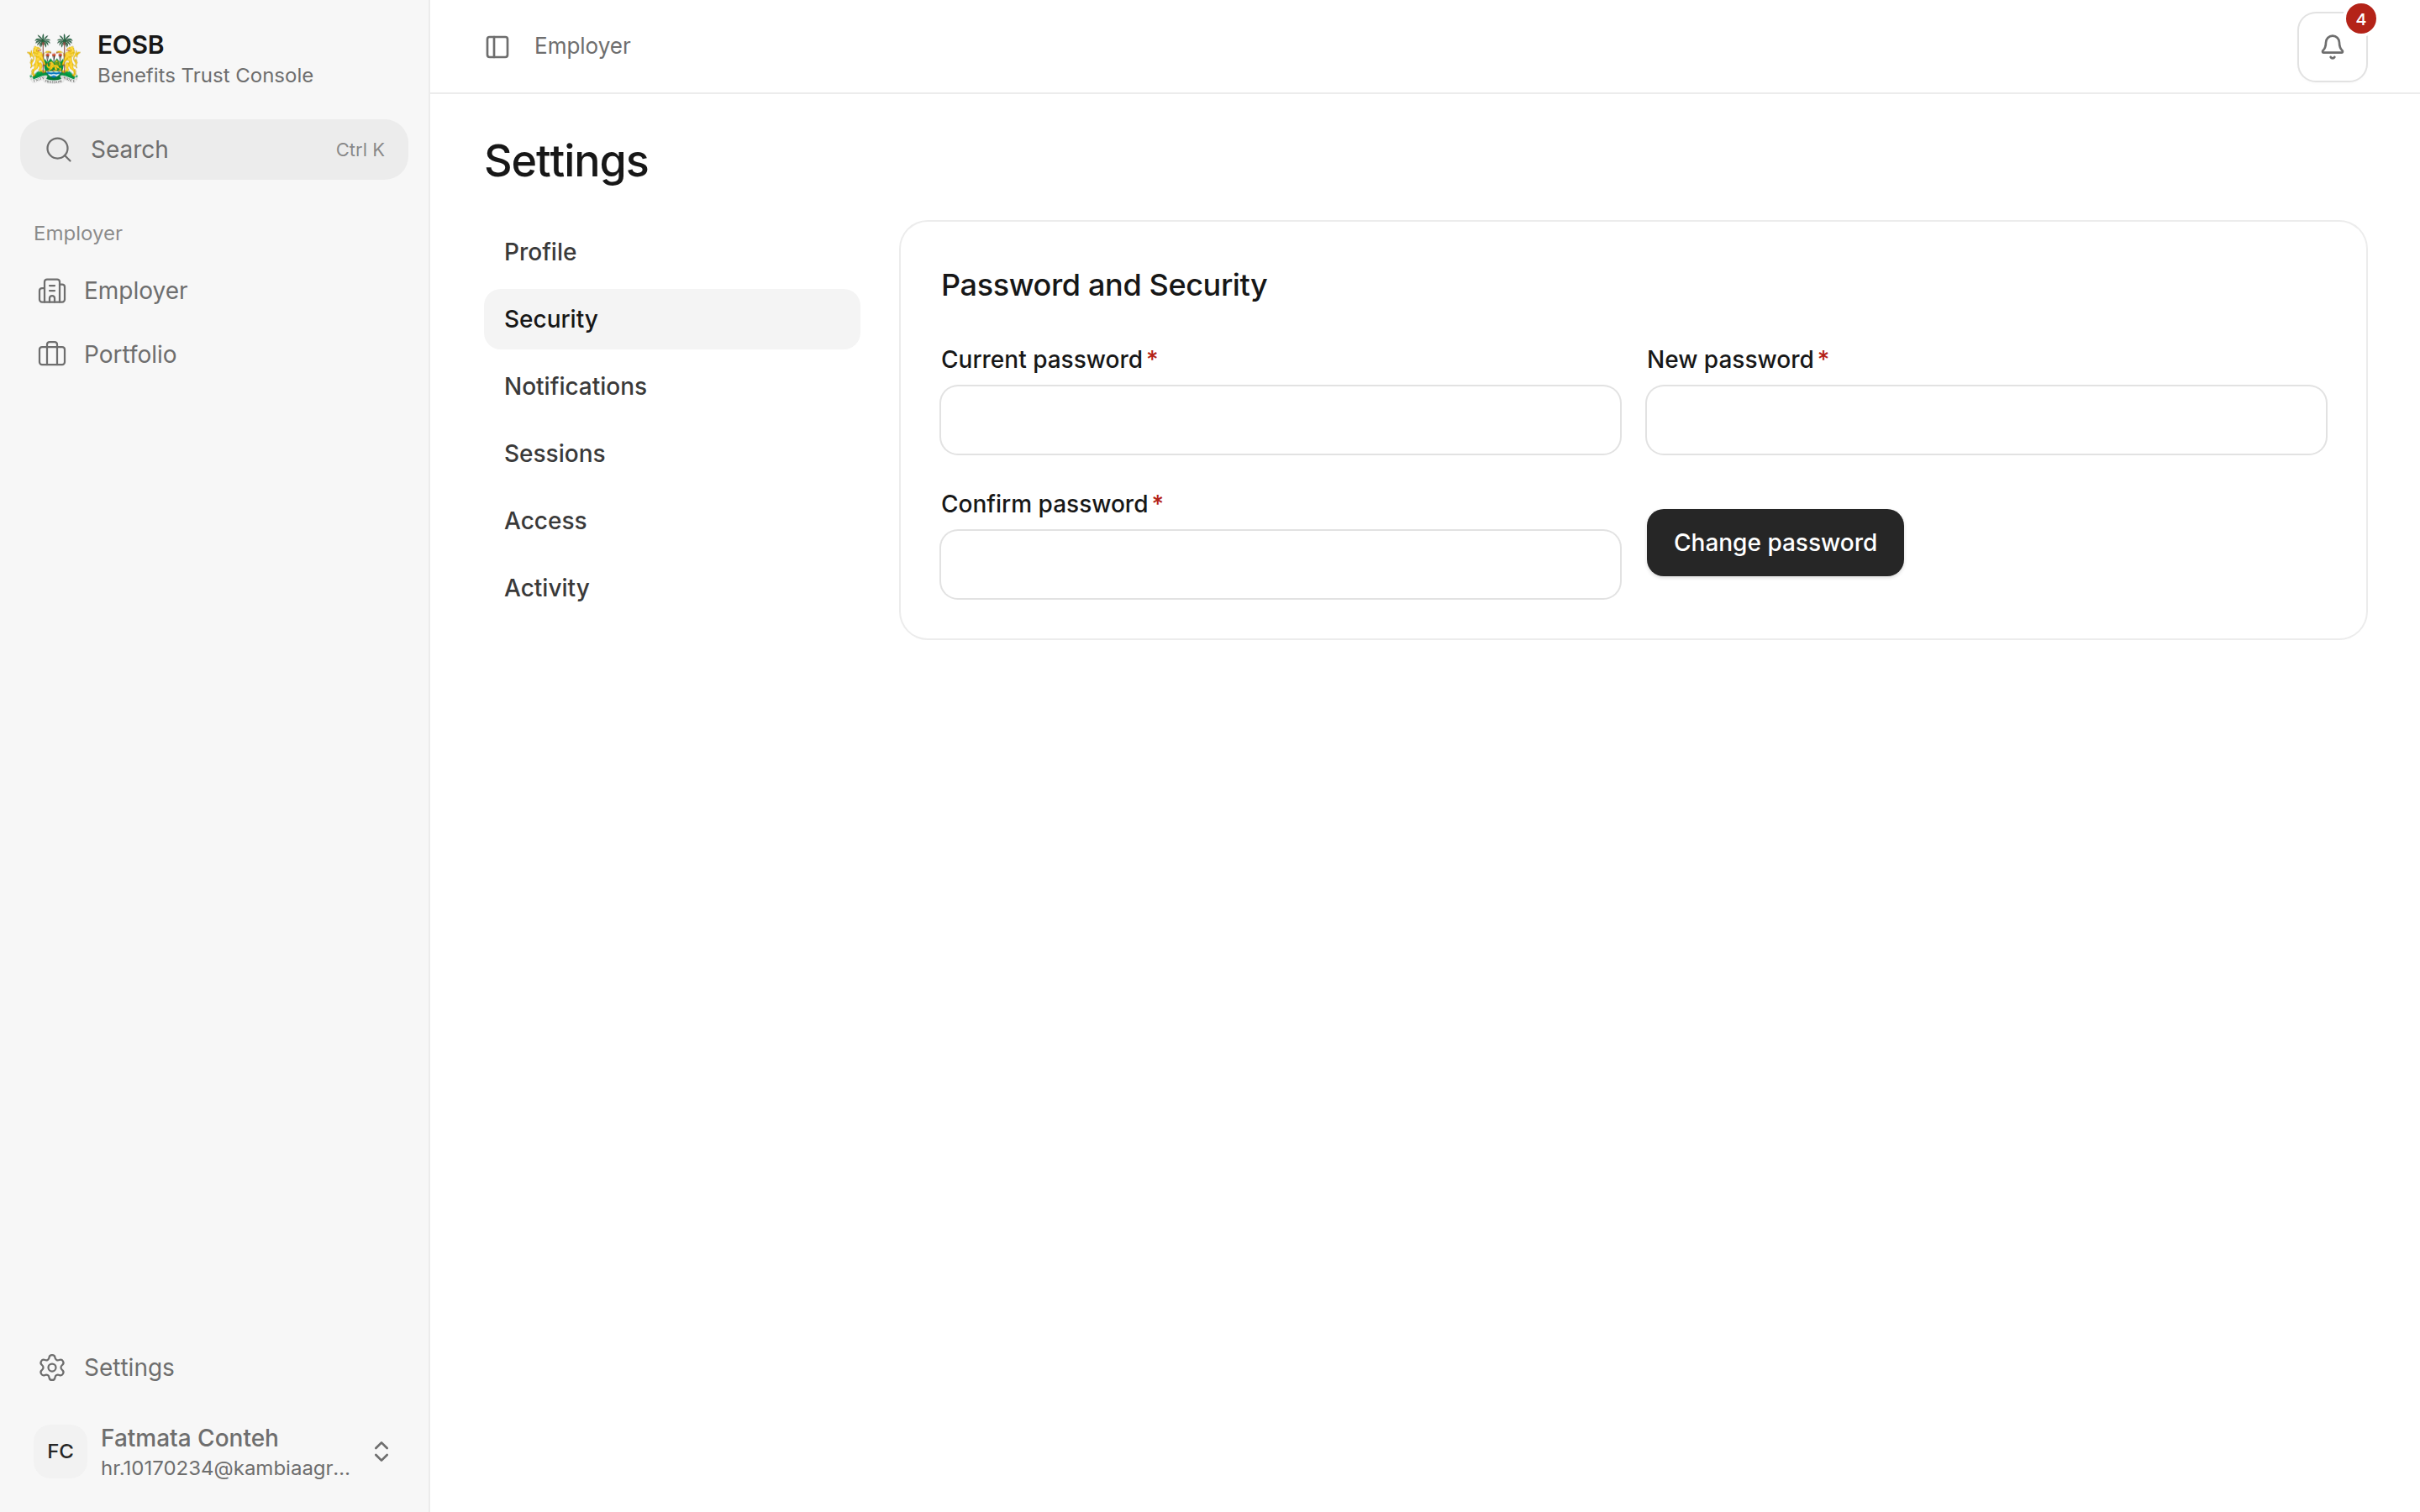Switch to the Notifications settings tab

click(672, 386)
